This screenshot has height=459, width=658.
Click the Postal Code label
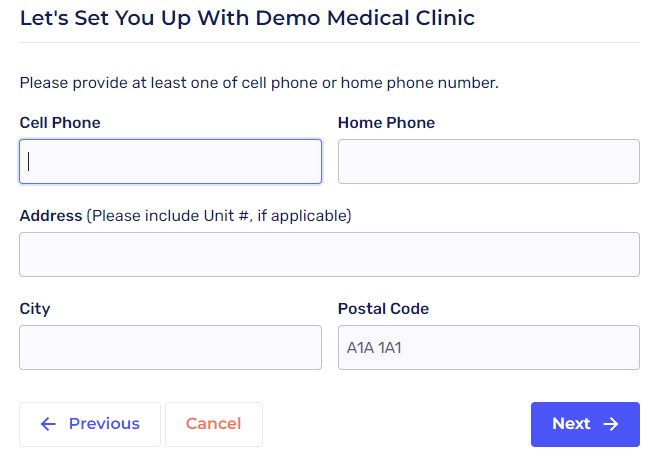click(x=383, y=309)
